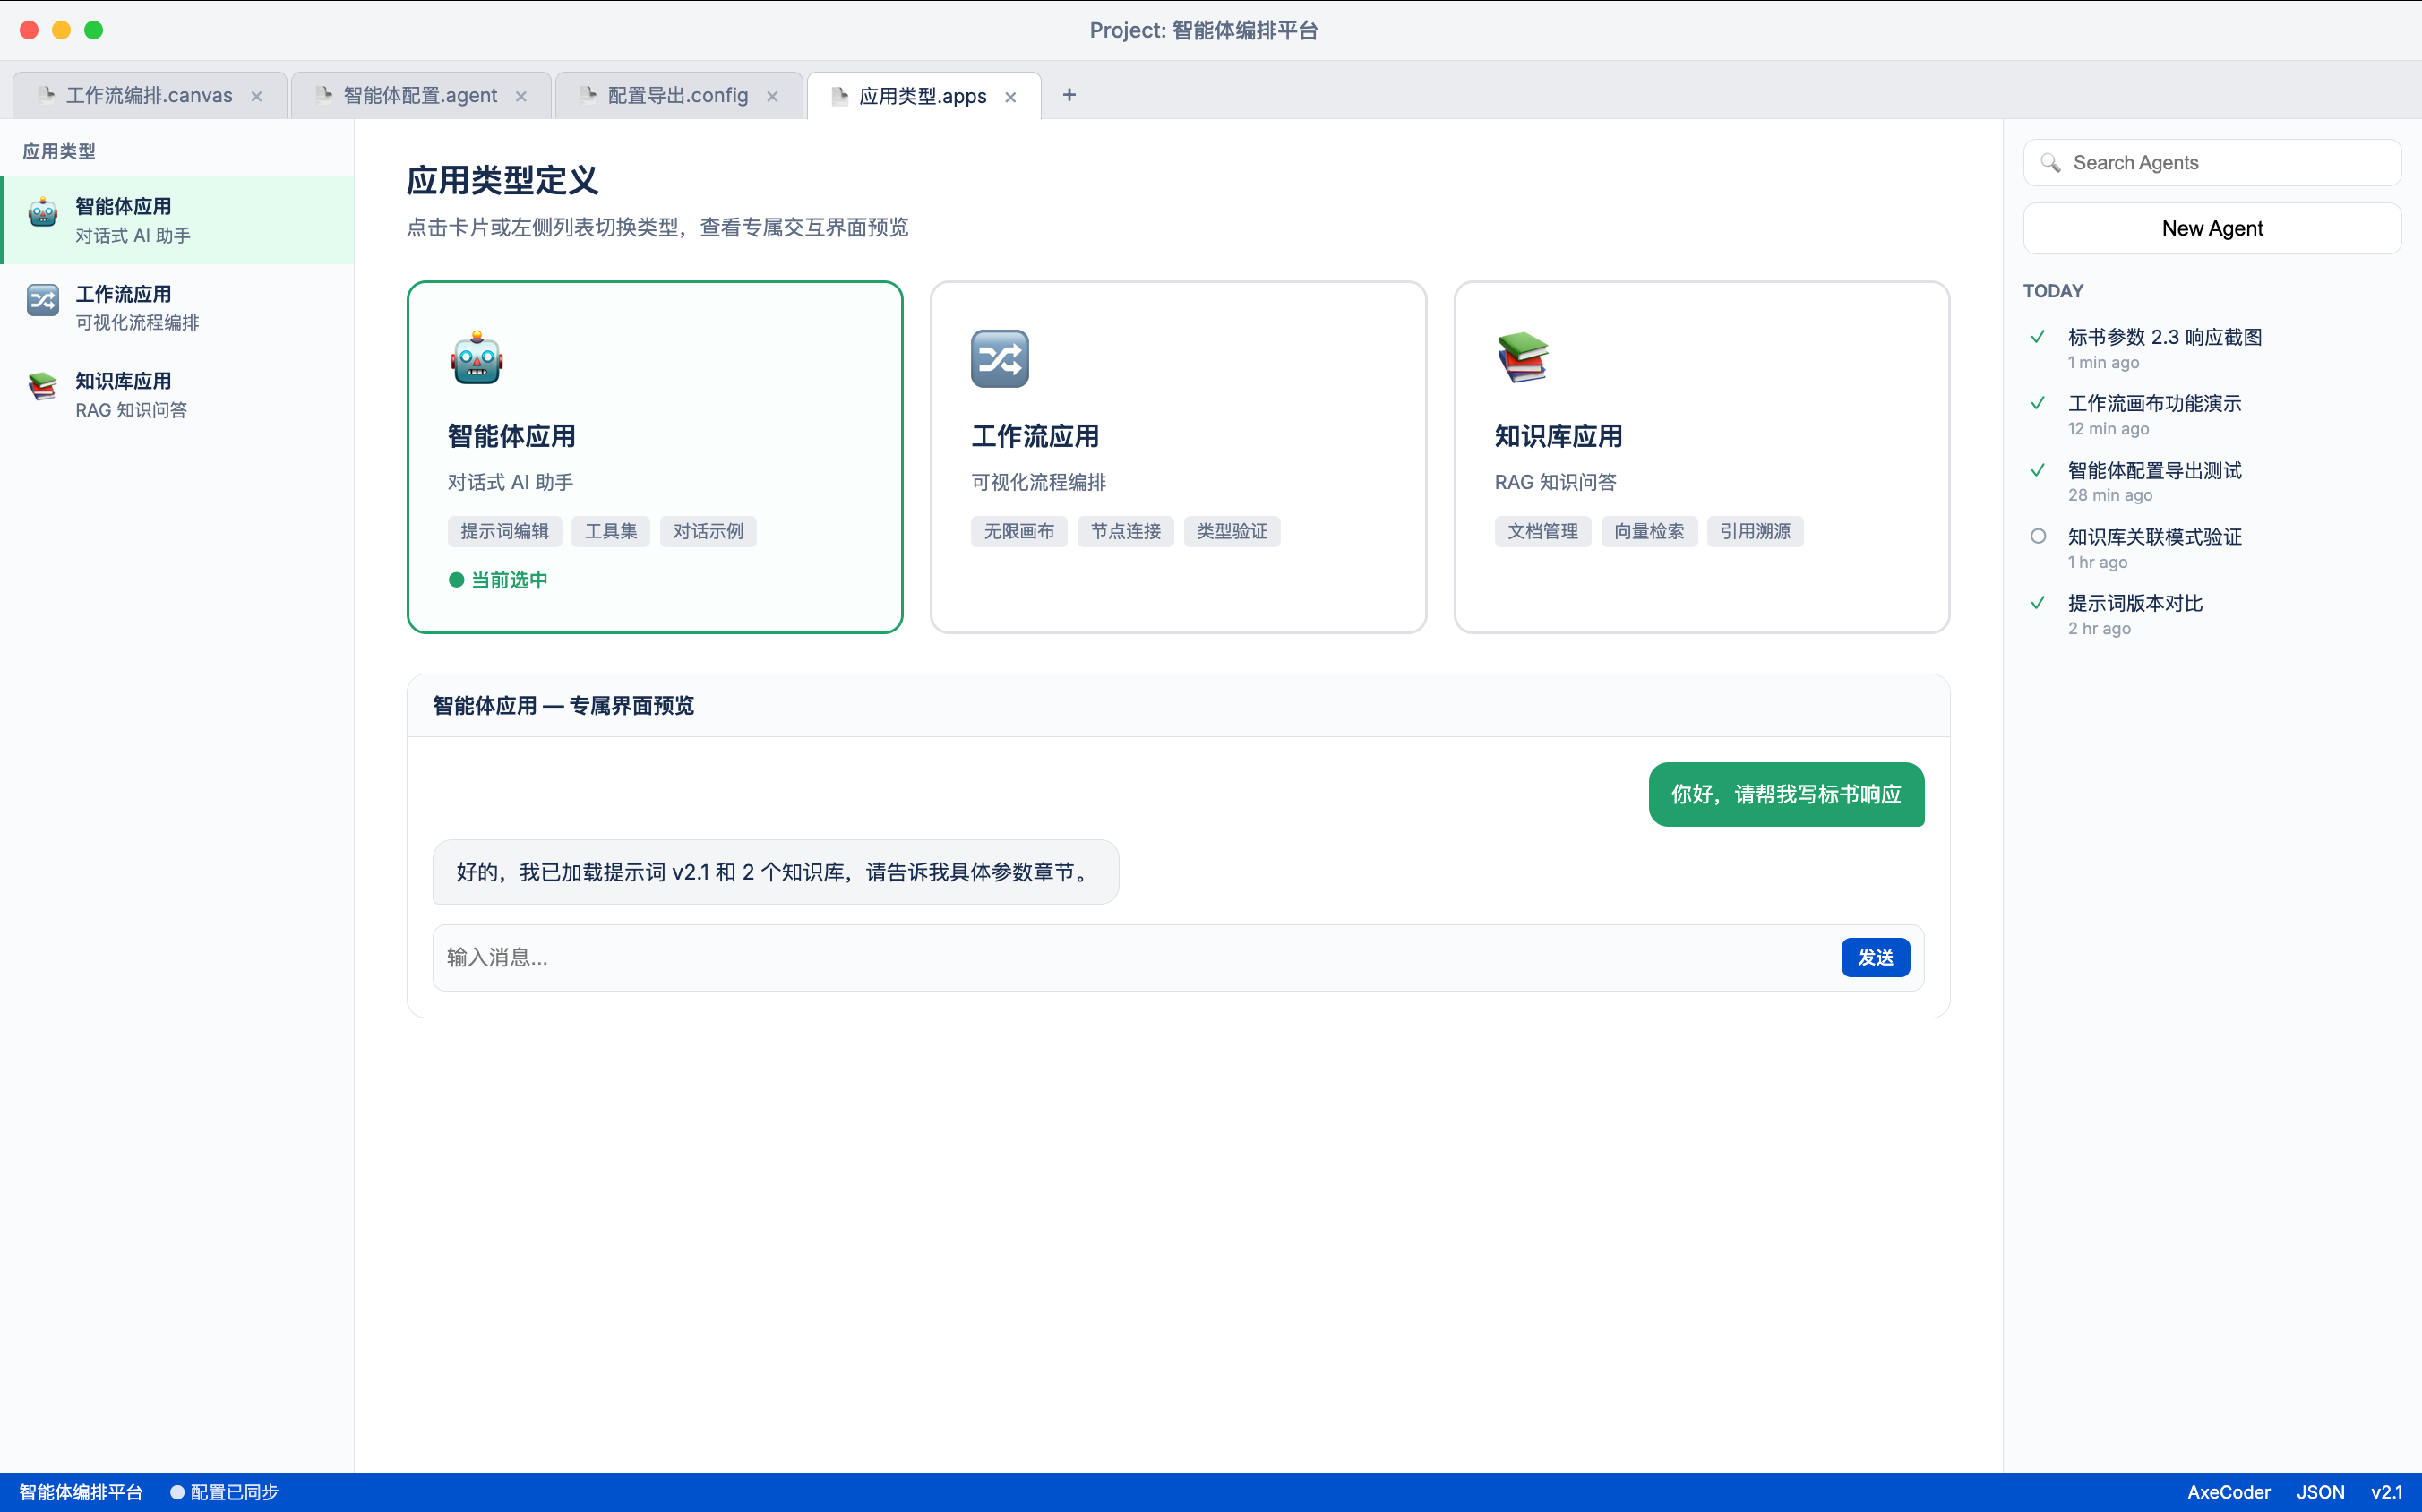2422x1512 pixels.
Task: Click the shuffle icon in sidebar 工作流应用 row
Action: click(43, 299)
